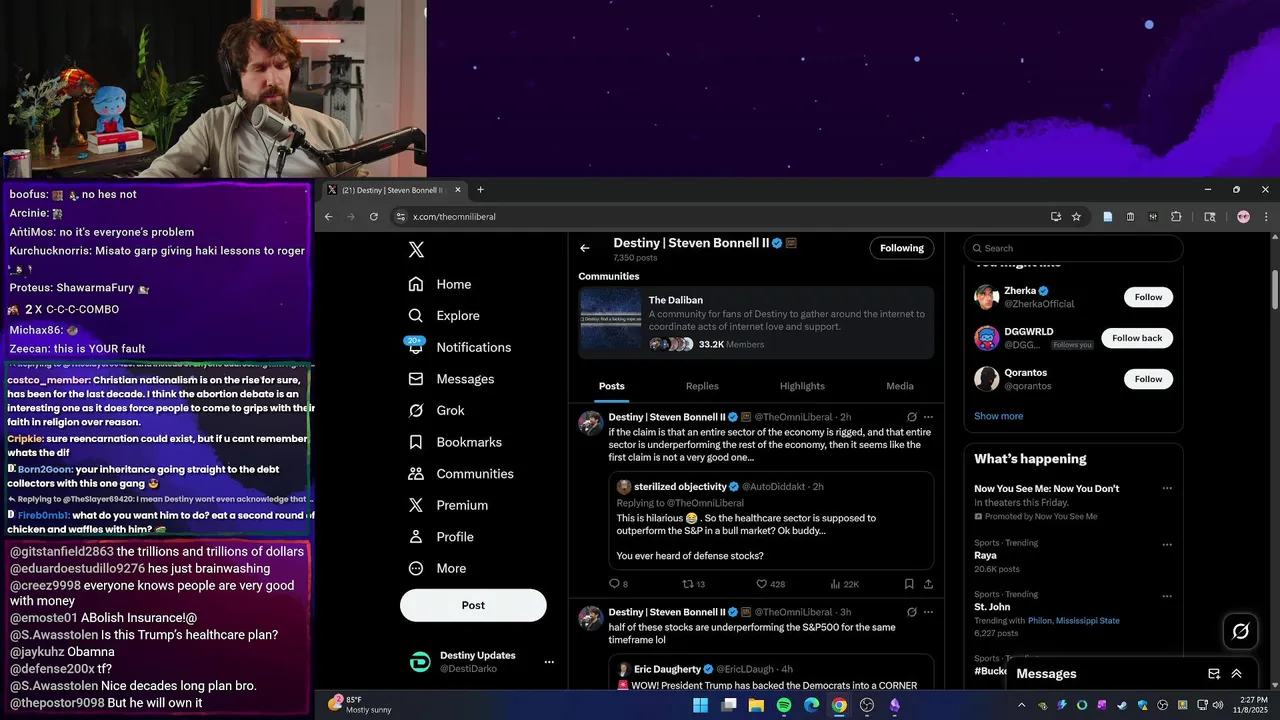Image resolution: width=1280 pixels, height=720 pixels.
Task: Open Chrome profile avatar
Action: pyautogui.click(x=1243, y=216)
